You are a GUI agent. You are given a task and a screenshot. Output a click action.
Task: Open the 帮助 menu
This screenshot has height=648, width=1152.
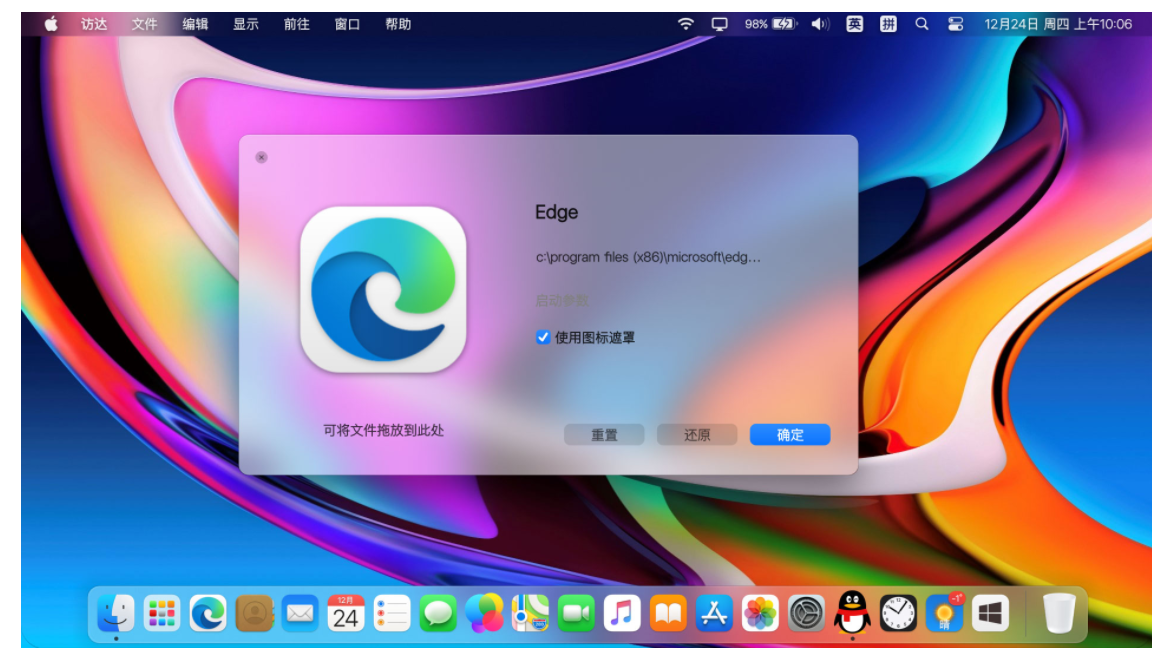pyautogui.click(x=398, y=24)
